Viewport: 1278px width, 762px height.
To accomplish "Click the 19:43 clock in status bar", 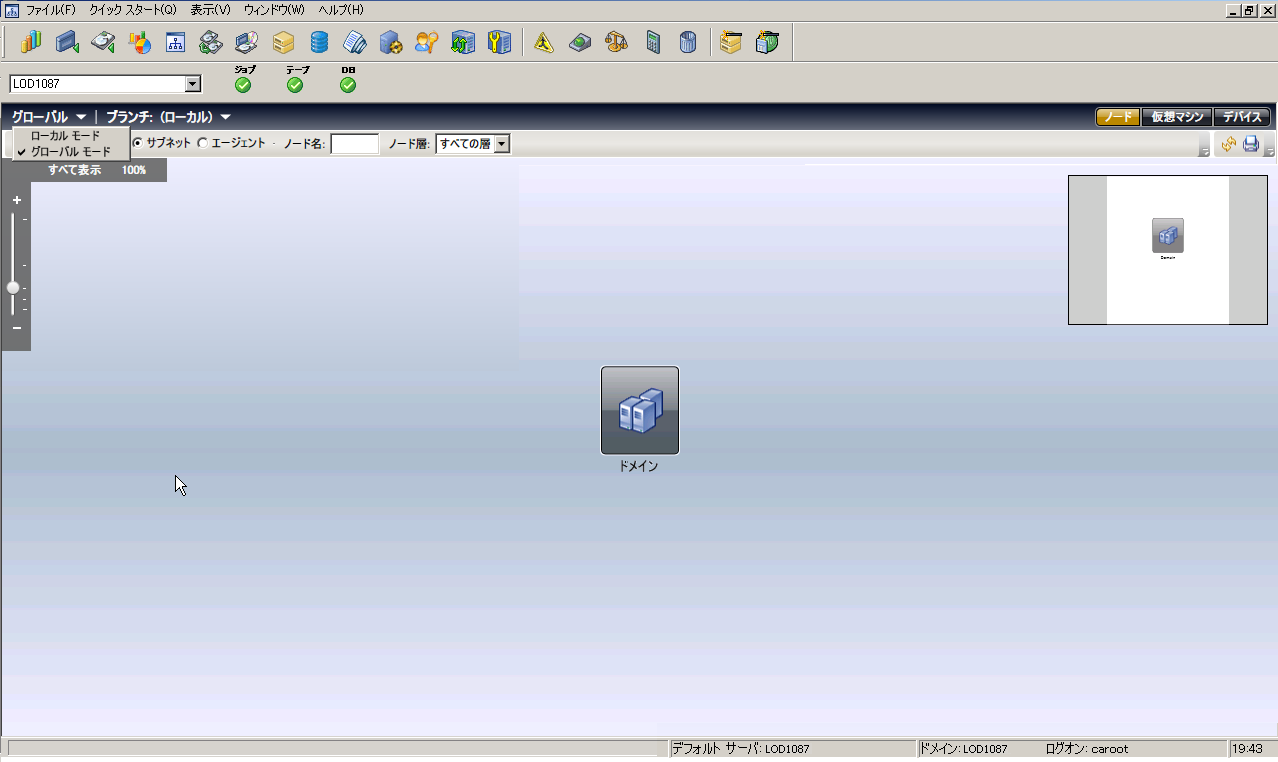I will tap(1247, 748).
